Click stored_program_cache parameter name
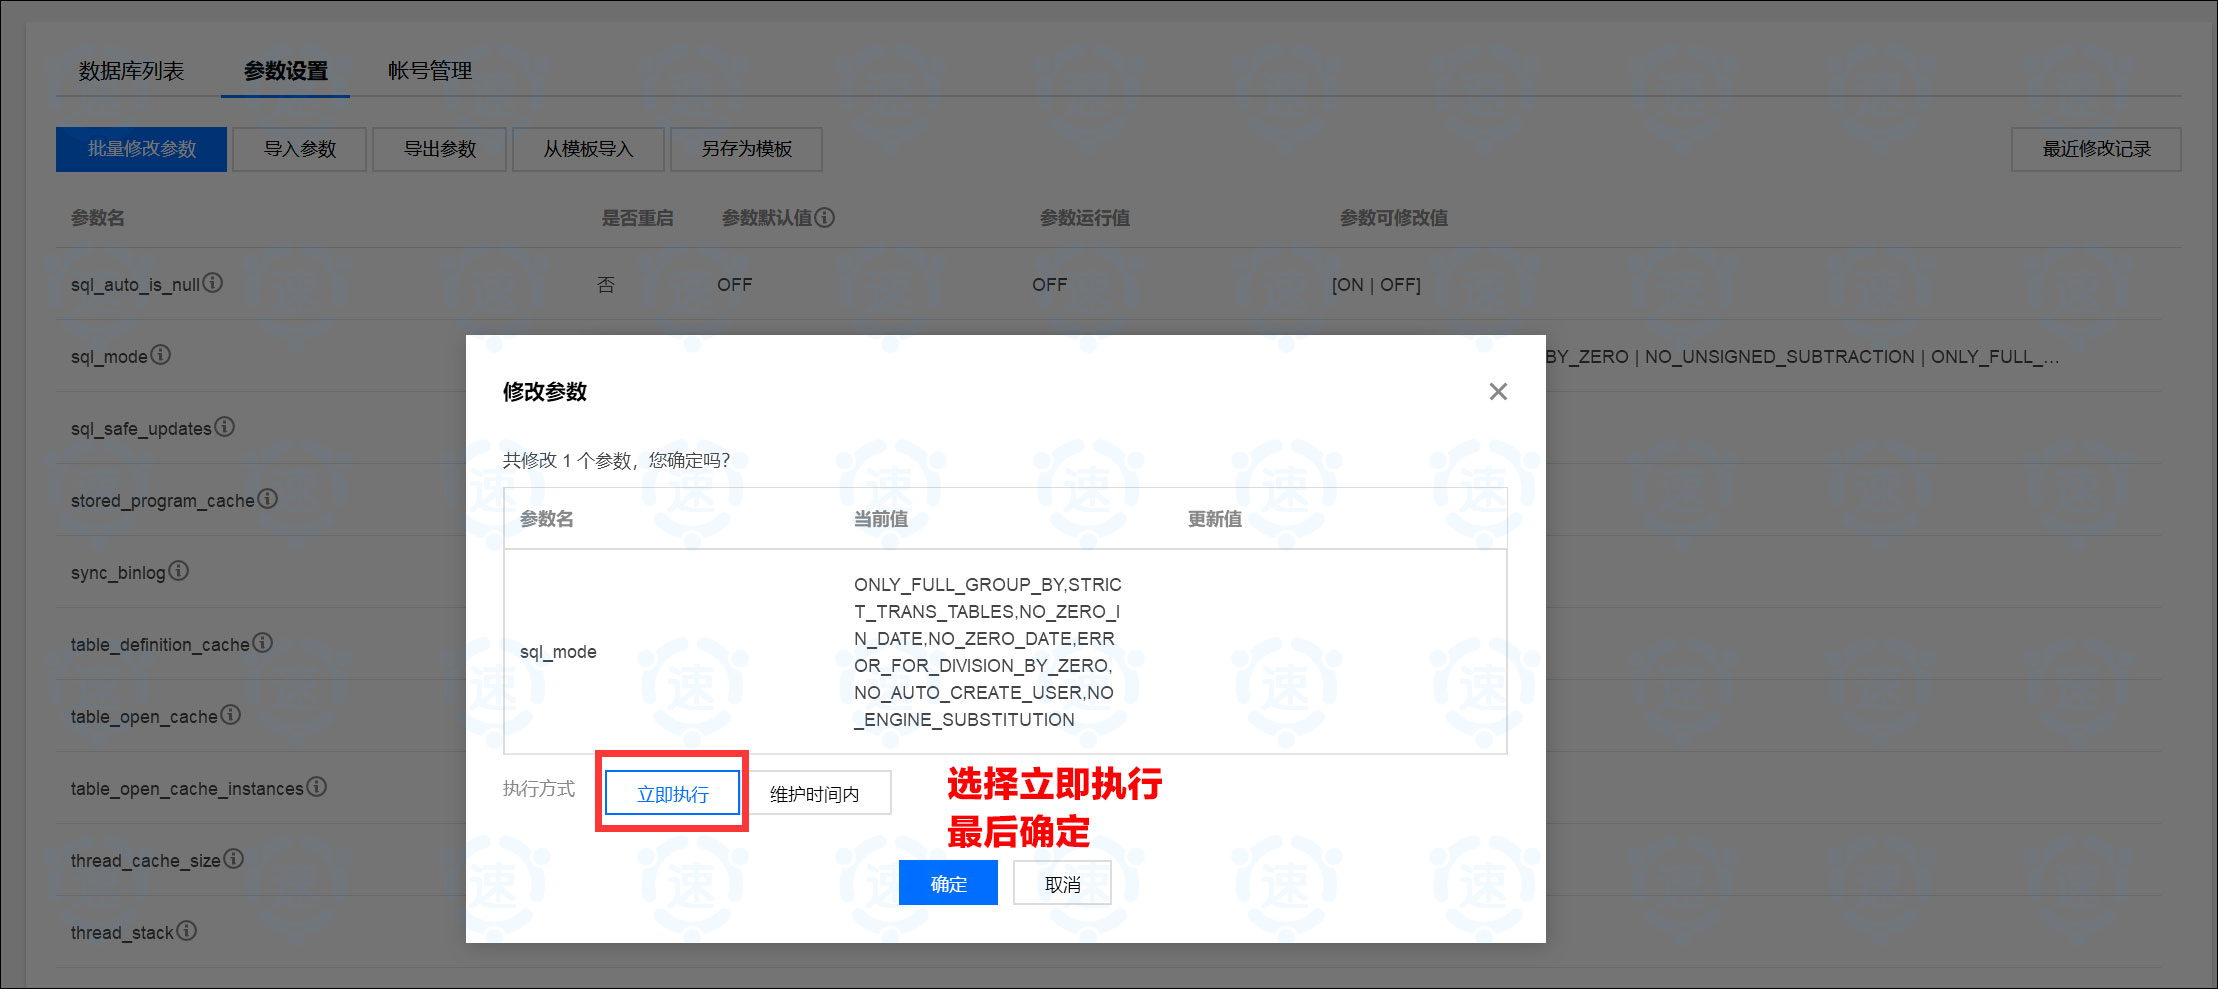 click(163, 501)
